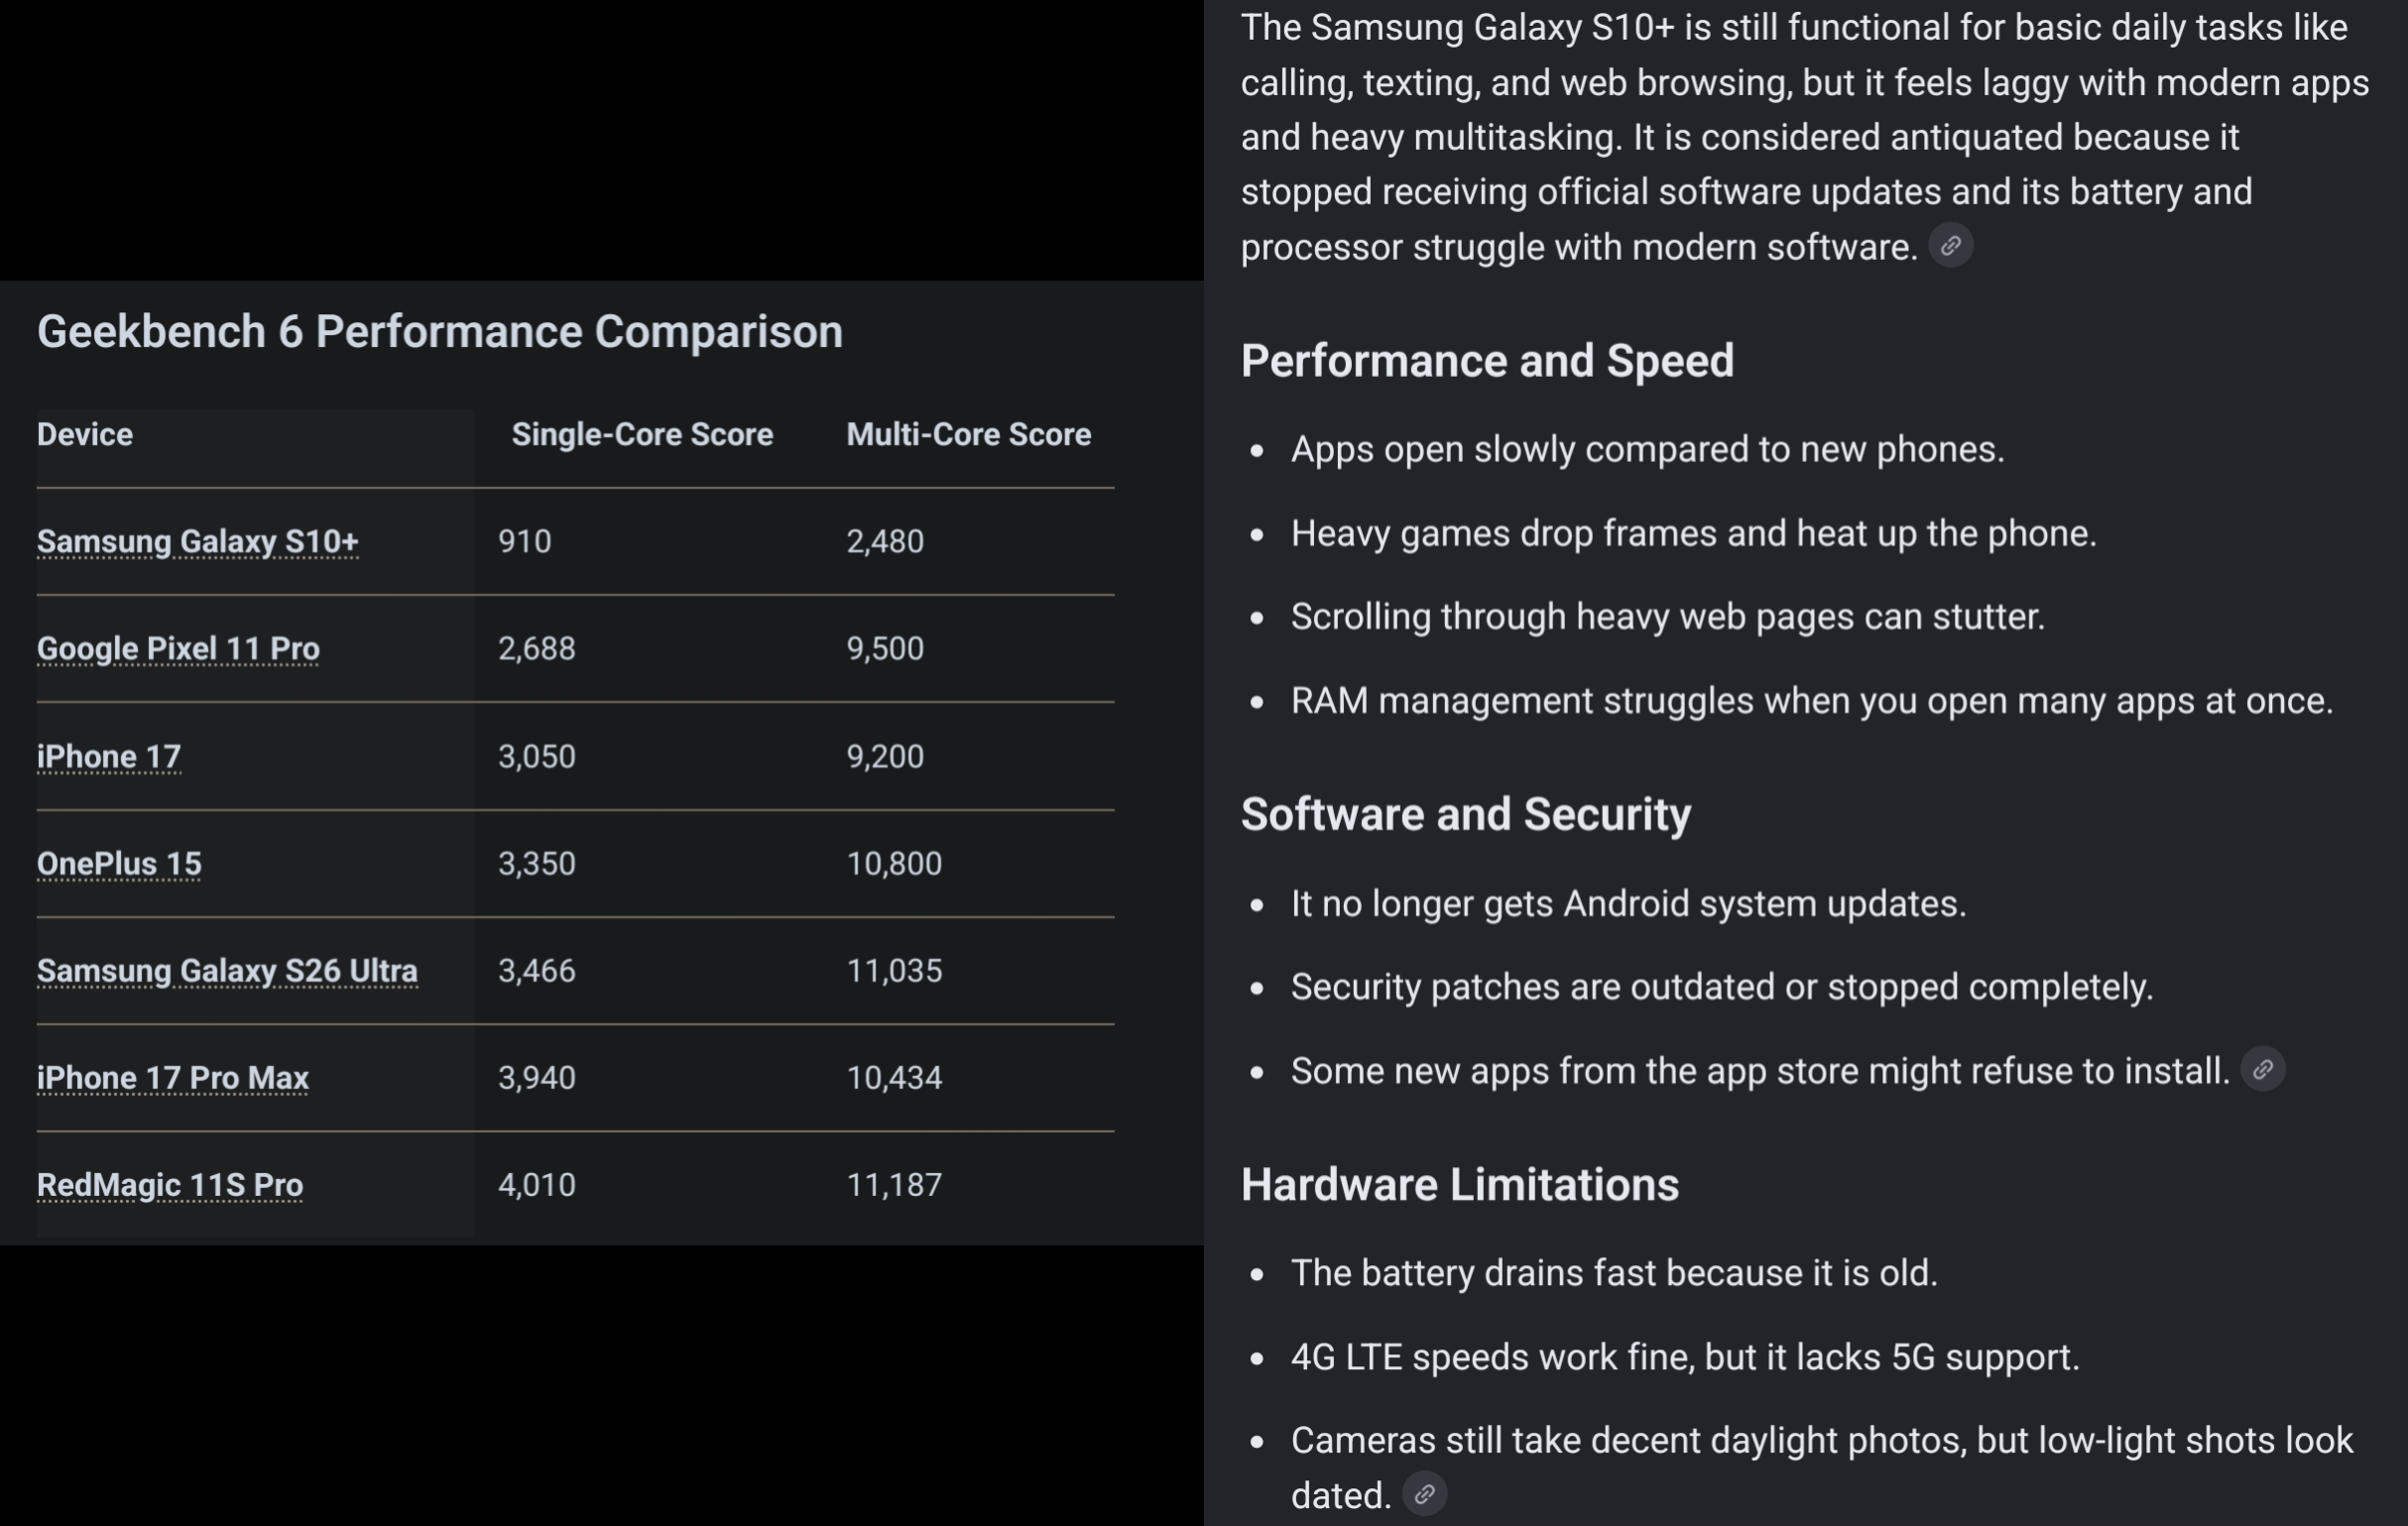2408x1526 pixels.
Task: Open the OnePlus 15 device link
Action: click(x=119, y=863)
